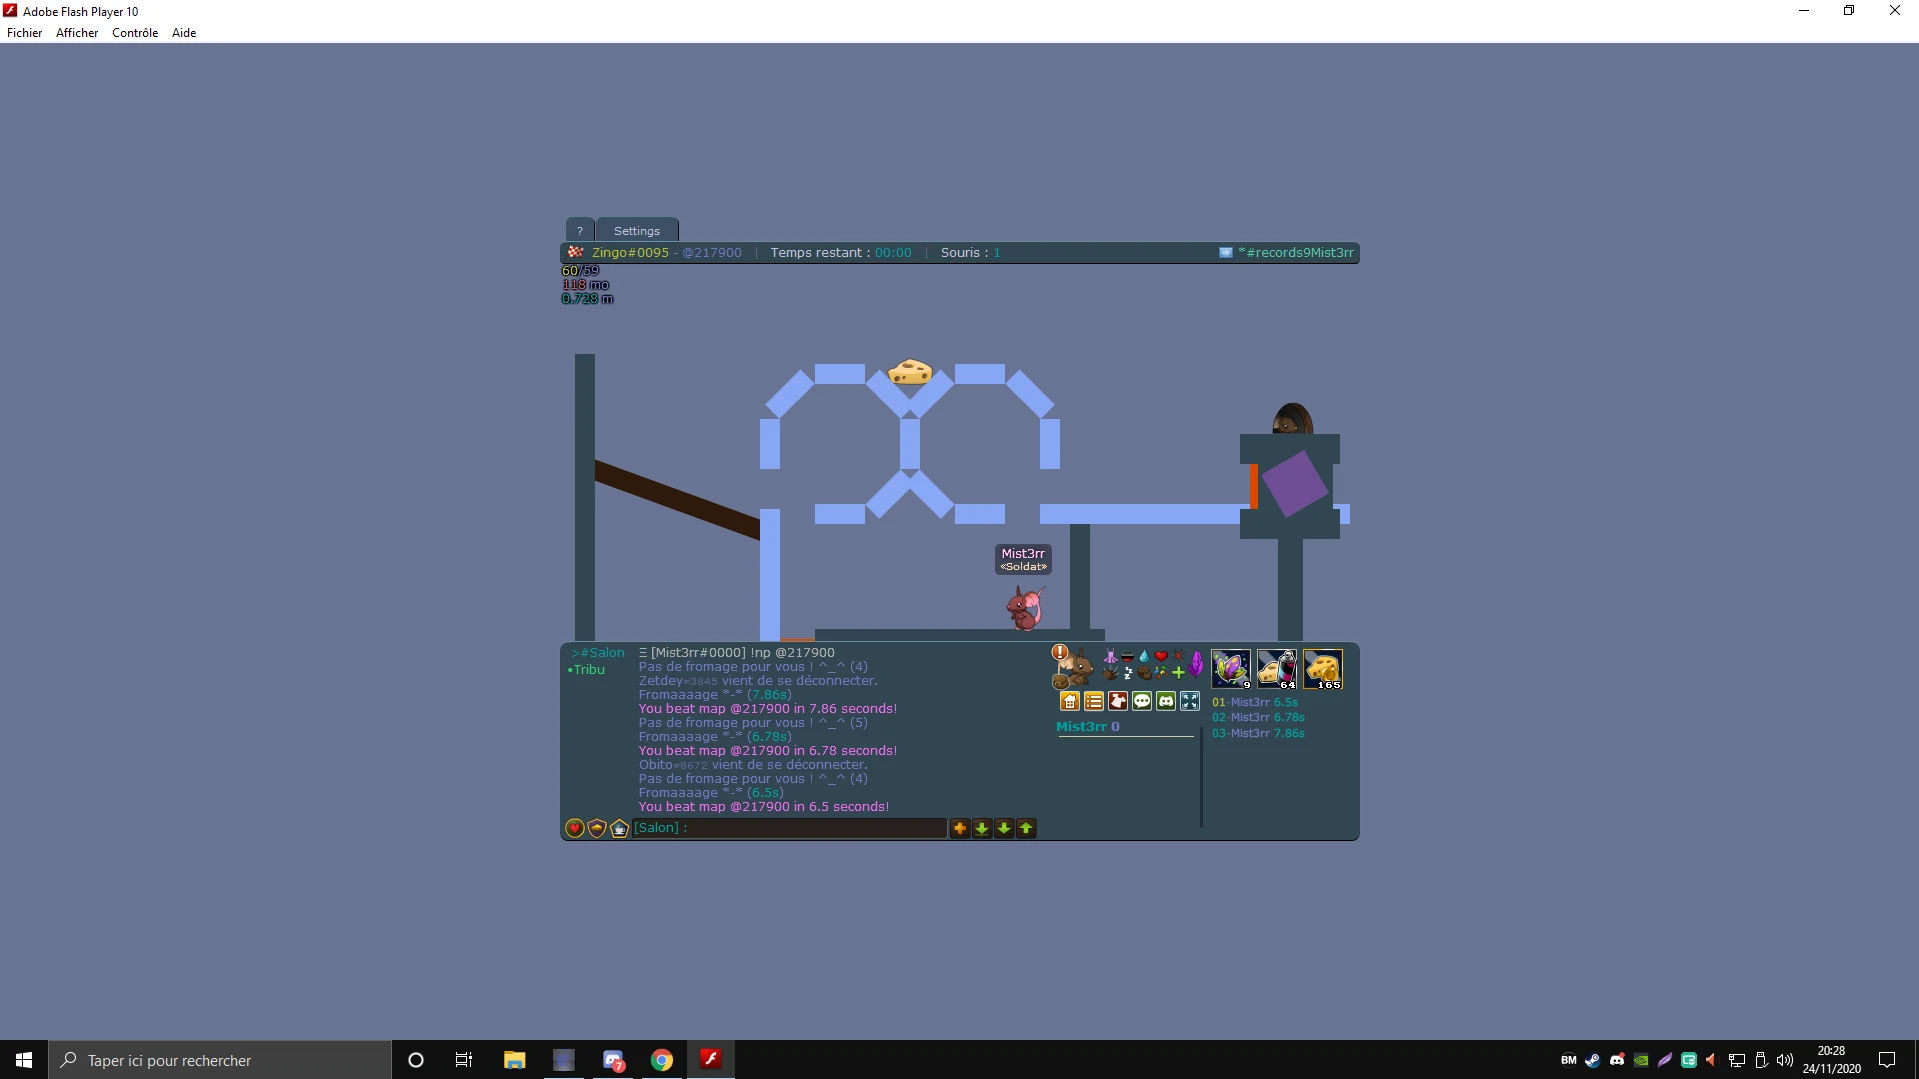Click the third record Mist3rr 7.86s
The image size is (1919, 1079).
tap(1258, 733)
